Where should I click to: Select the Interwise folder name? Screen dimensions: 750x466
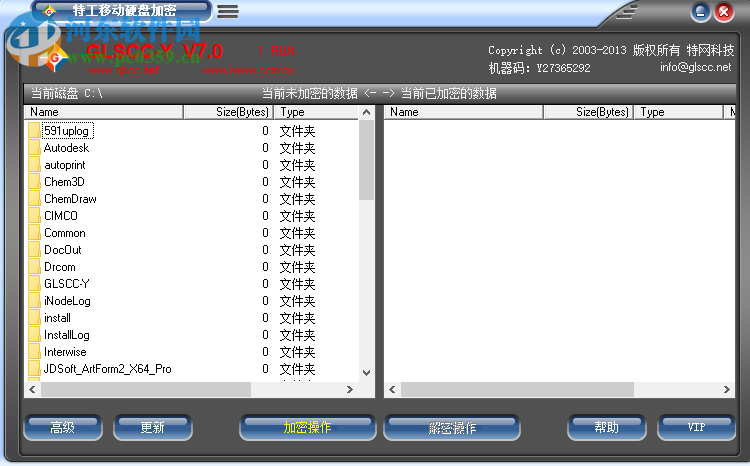(x=65, y=352)
